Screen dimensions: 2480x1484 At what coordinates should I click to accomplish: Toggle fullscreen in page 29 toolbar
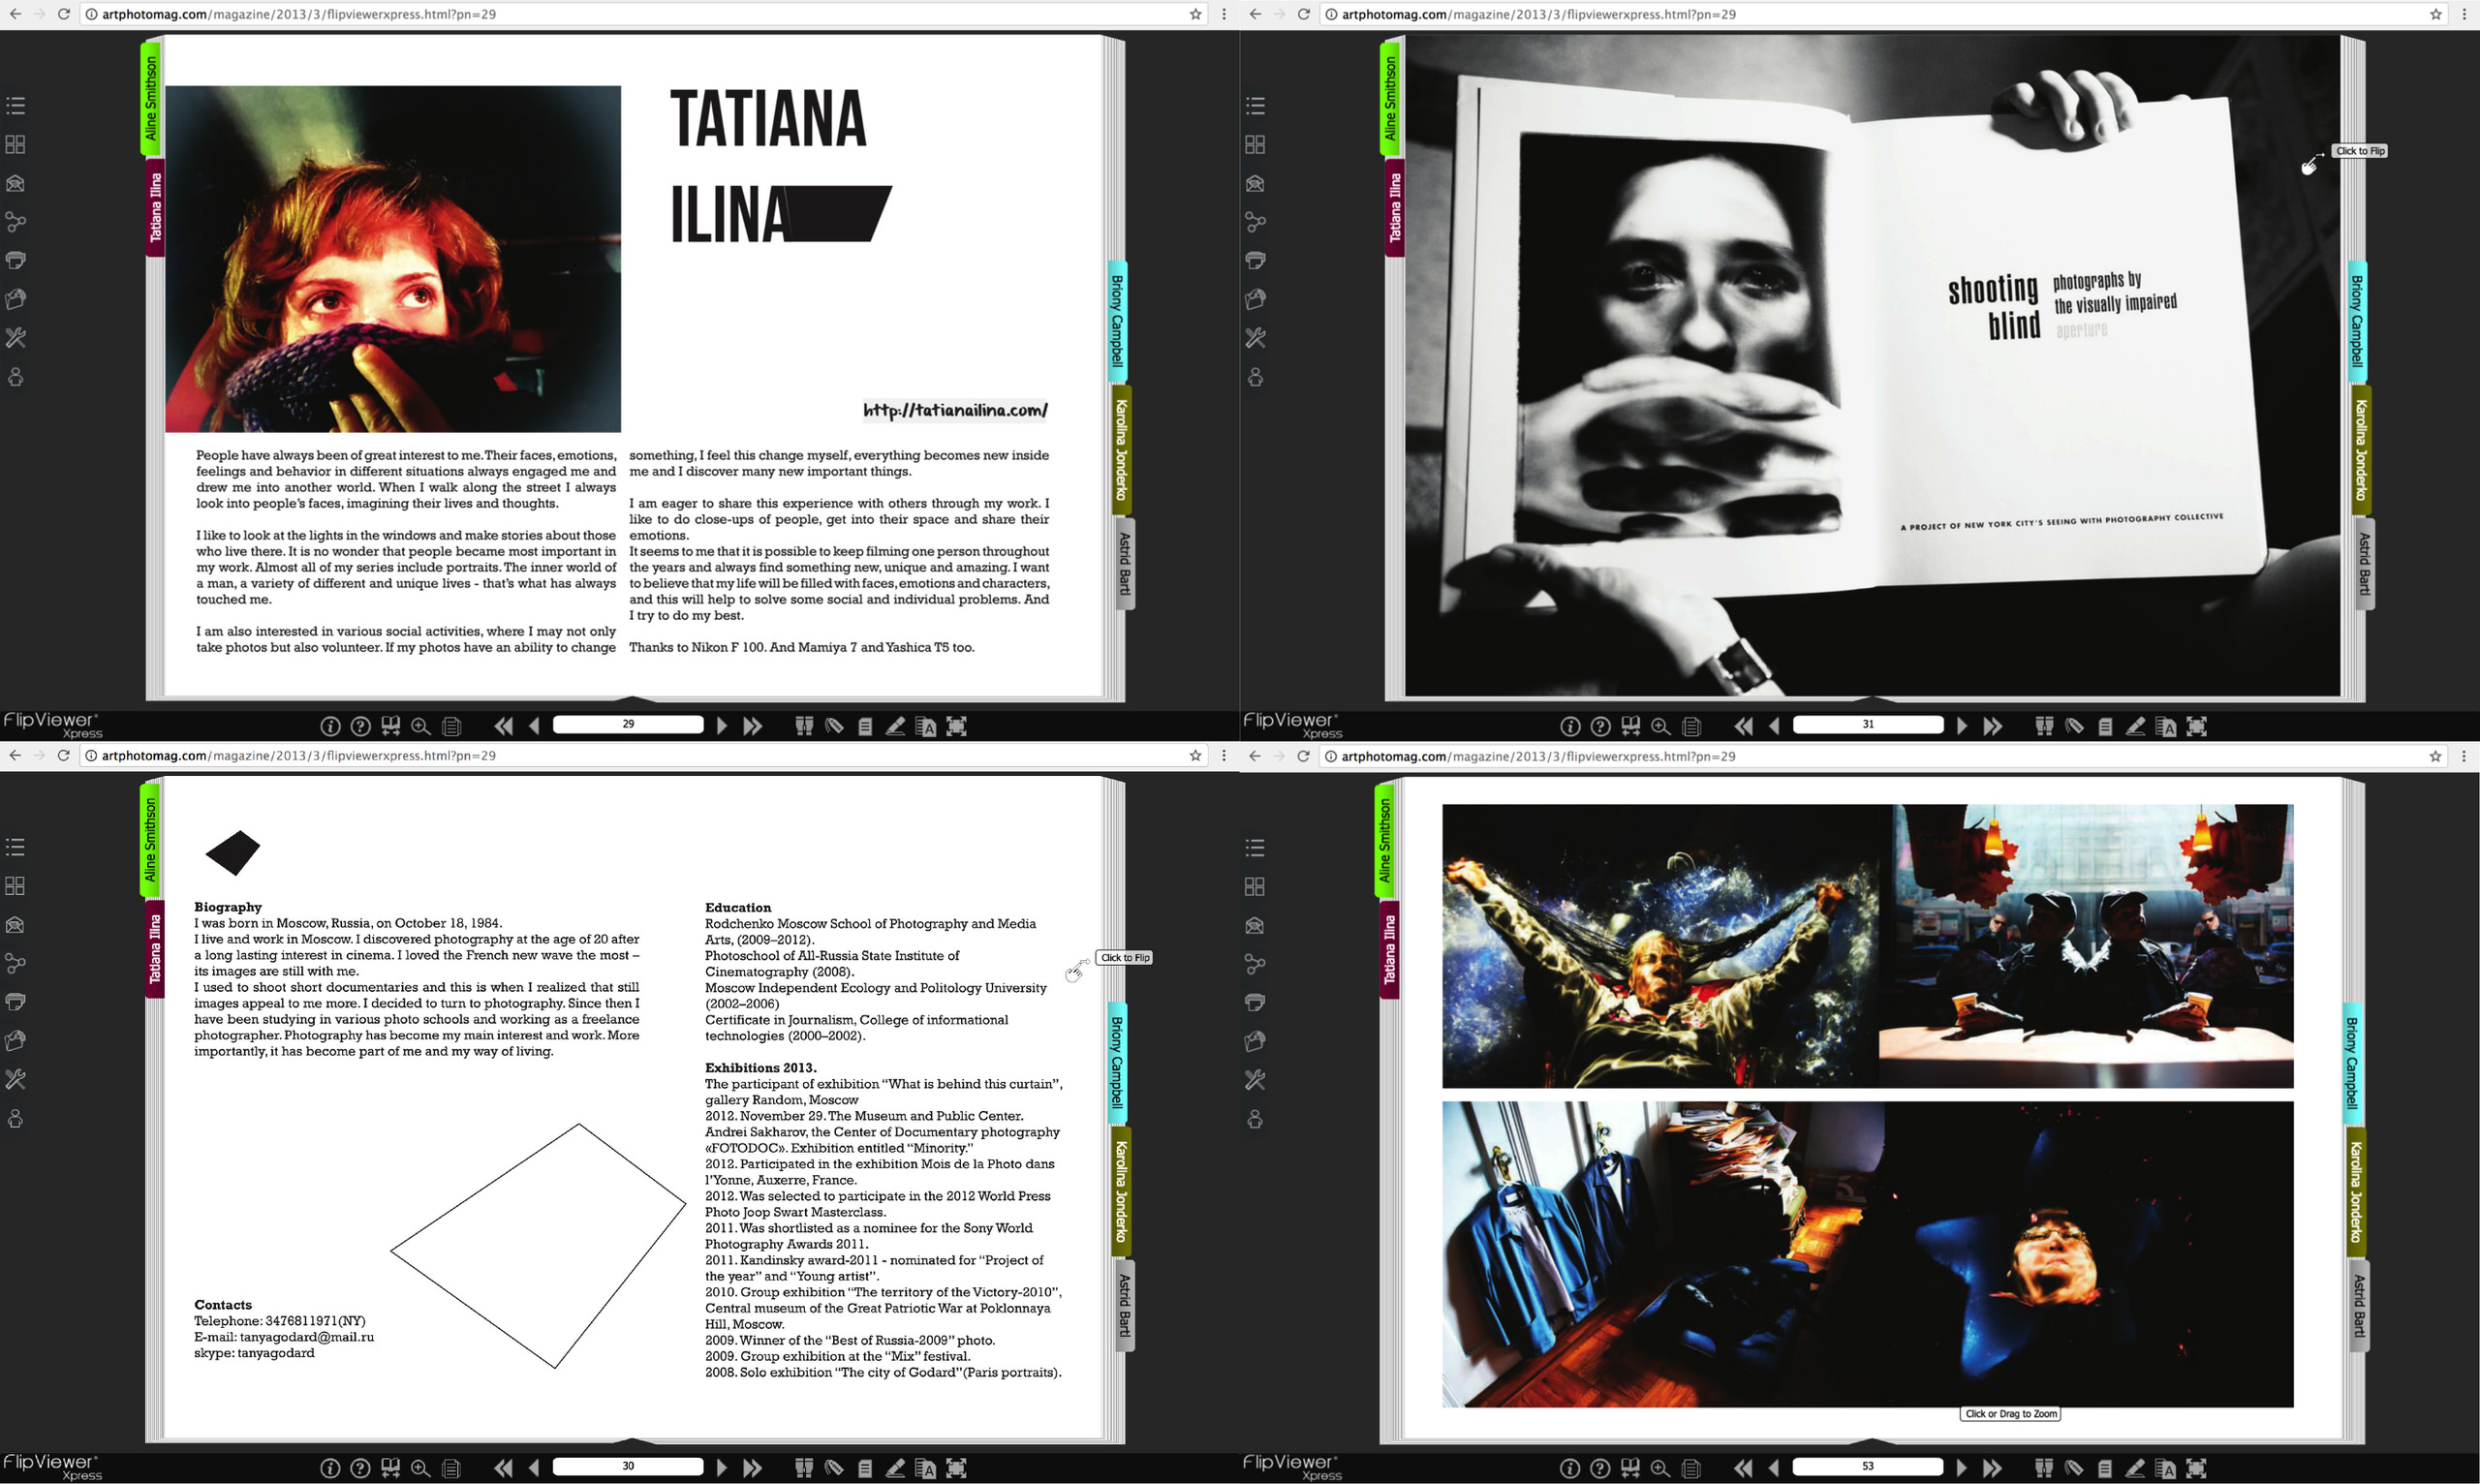click(957, 726)
